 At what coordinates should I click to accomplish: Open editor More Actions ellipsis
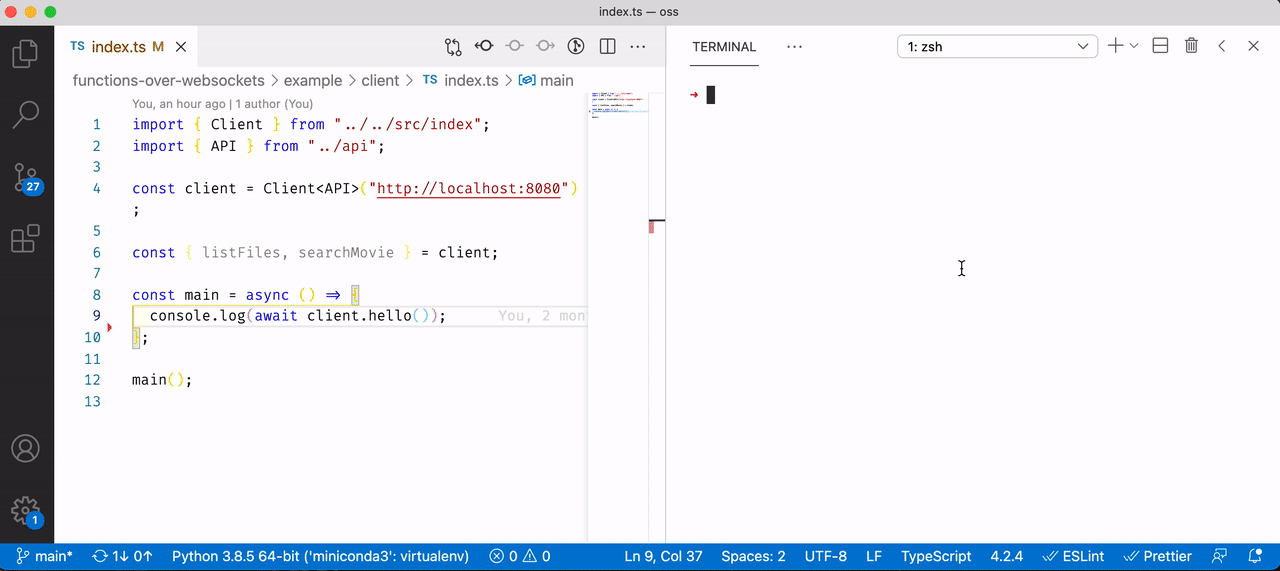coord(637,46)
